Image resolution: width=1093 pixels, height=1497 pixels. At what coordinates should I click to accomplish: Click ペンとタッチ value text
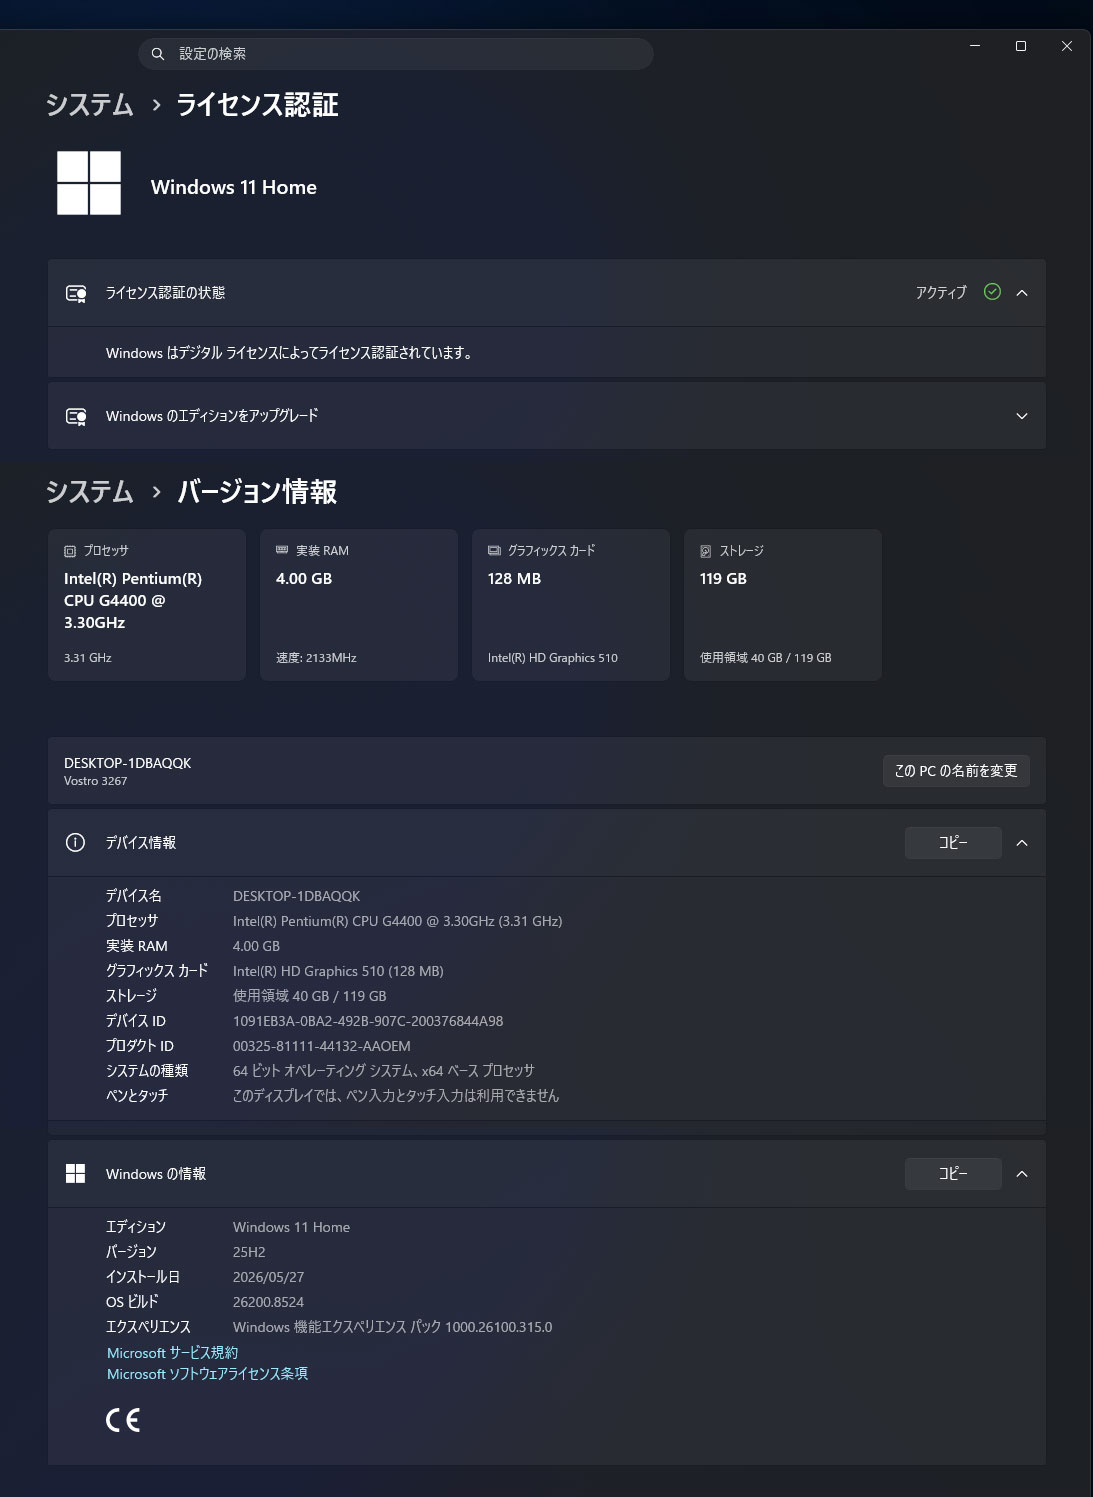pos(396,1096)
